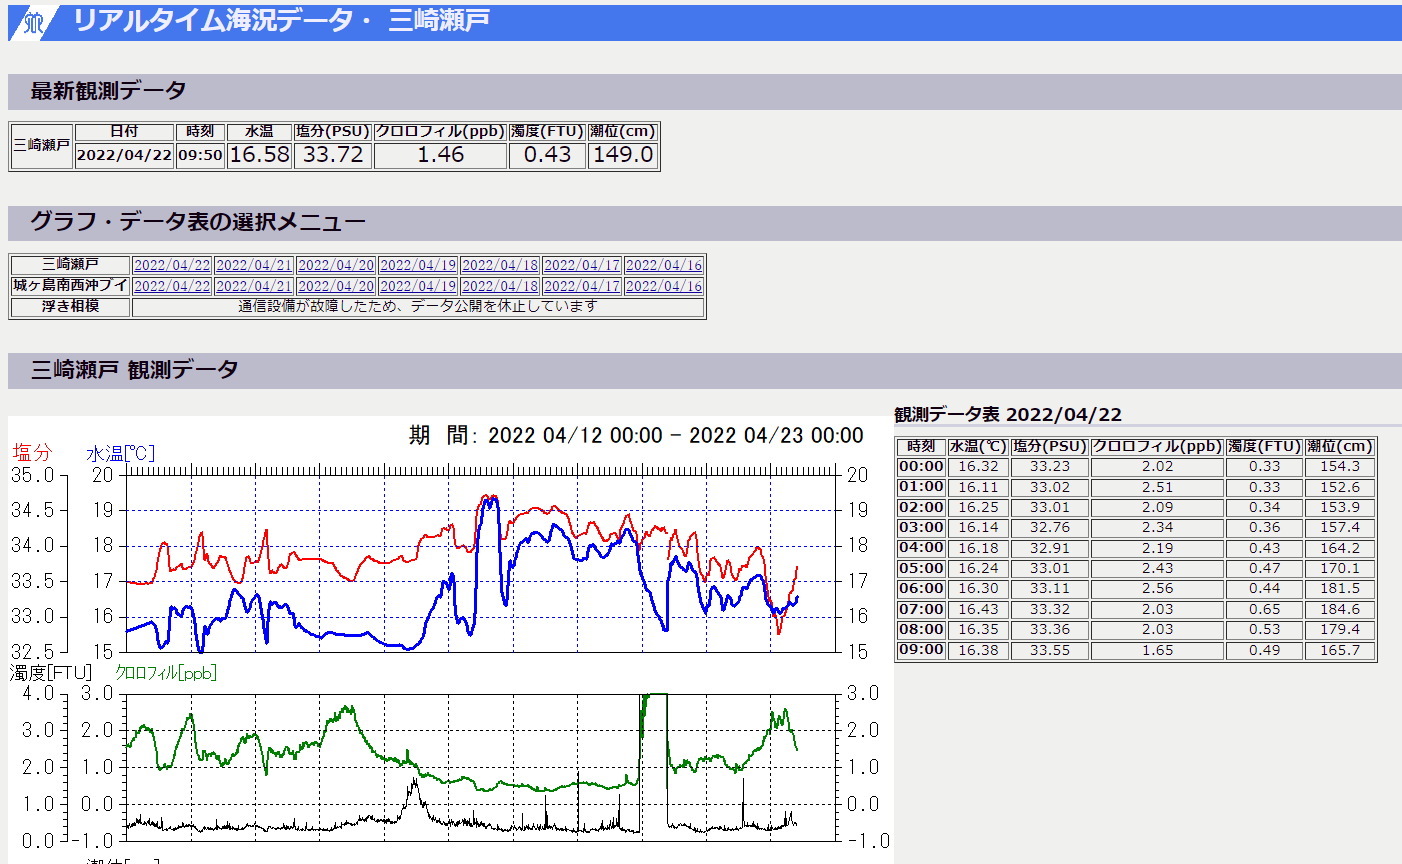The width and height of the screenshot is (1402, 864).
Task: View 三崎瀬戸 2022/04/19 data link
Action: coord(418,265)
